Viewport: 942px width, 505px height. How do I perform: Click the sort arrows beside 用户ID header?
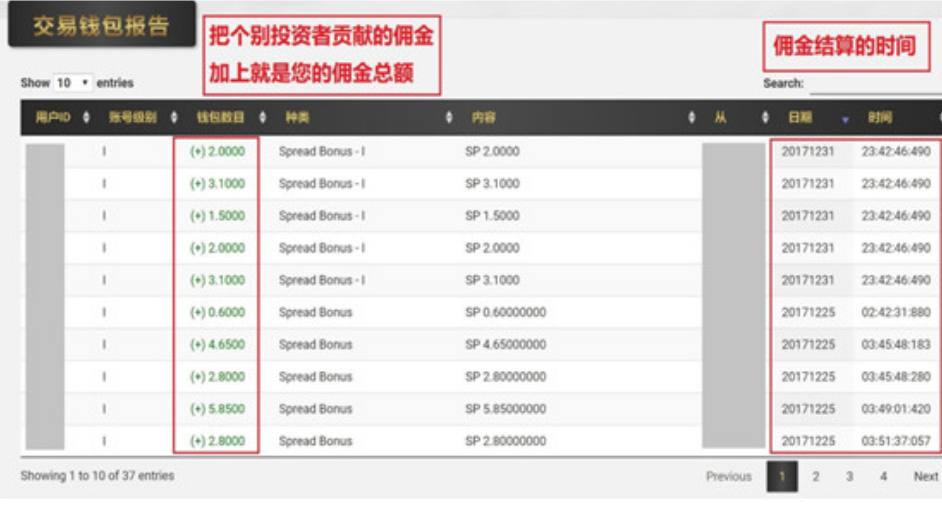(x=86, y=118)
